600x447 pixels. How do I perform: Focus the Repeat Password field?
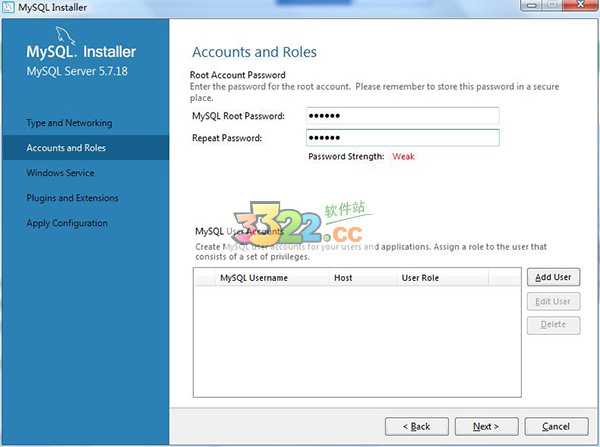click(403, 138)
